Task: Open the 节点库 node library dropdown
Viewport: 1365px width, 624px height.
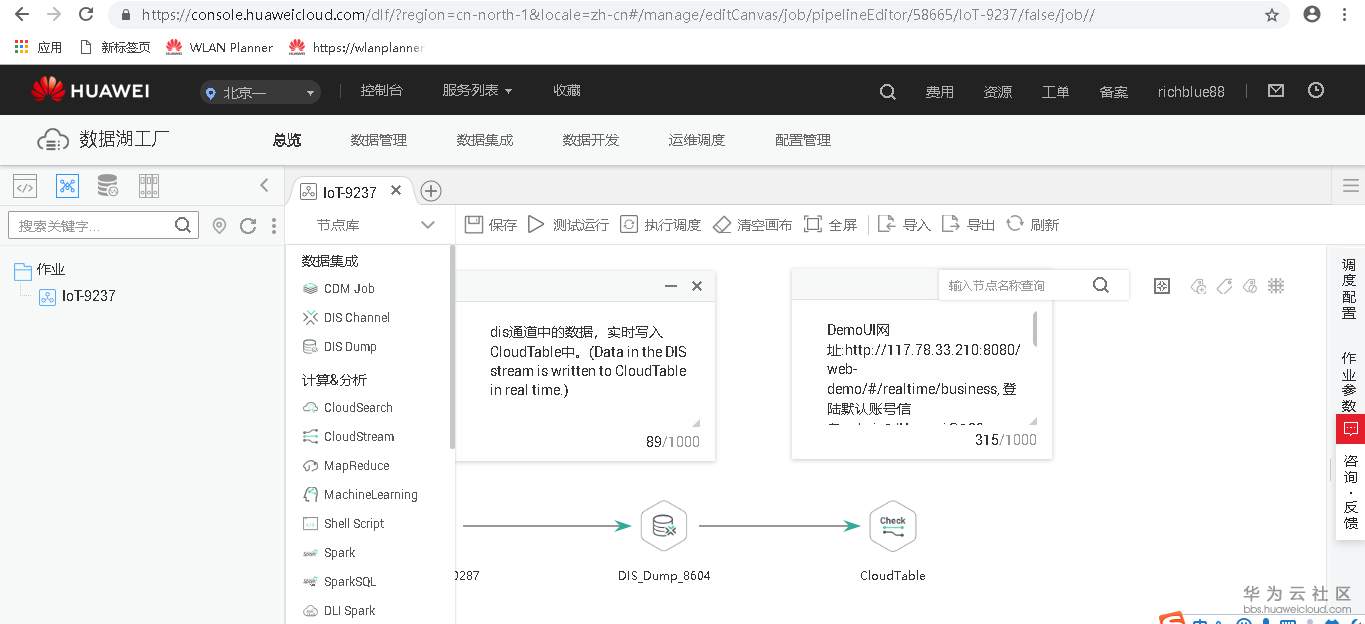Action: coord(370,225)
